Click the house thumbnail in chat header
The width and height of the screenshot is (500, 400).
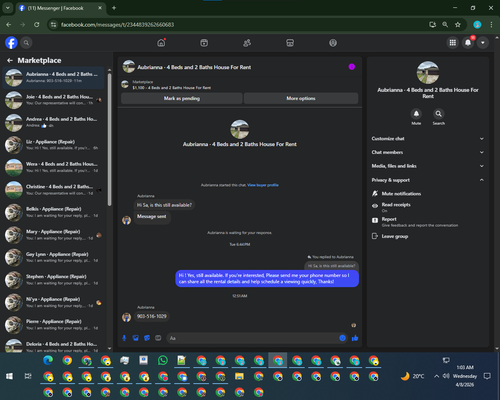point(129,67)
